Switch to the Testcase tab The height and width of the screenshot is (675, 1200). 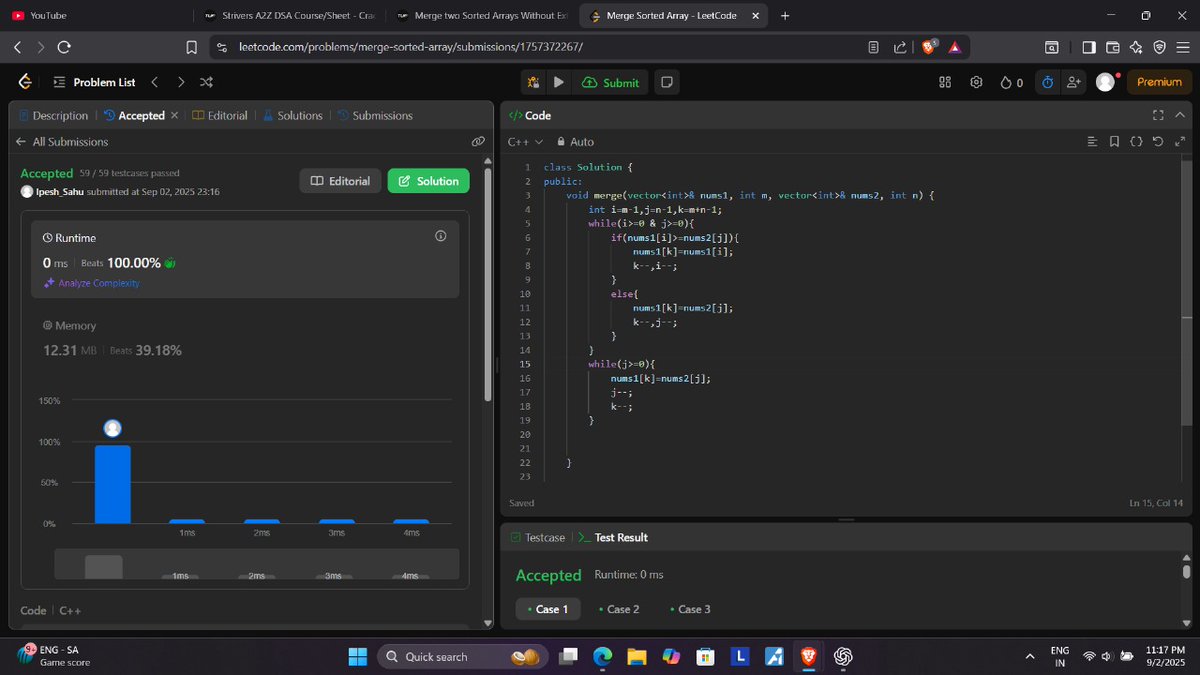tap(537, 537)
